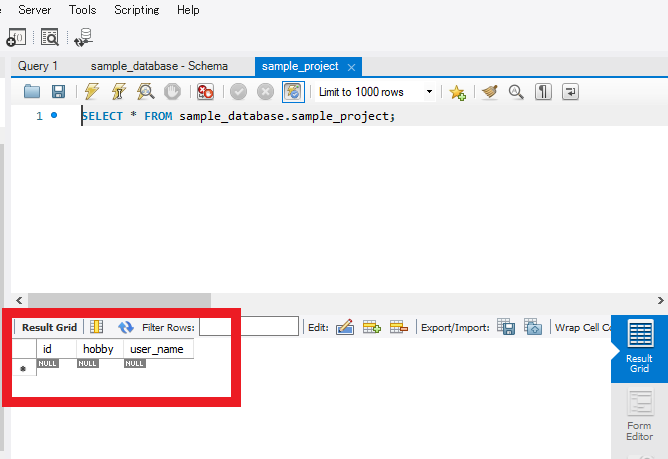Viewport: 668px width, 459px height.
Task: Click on the SELECT query text
Action: pos(238,116)
